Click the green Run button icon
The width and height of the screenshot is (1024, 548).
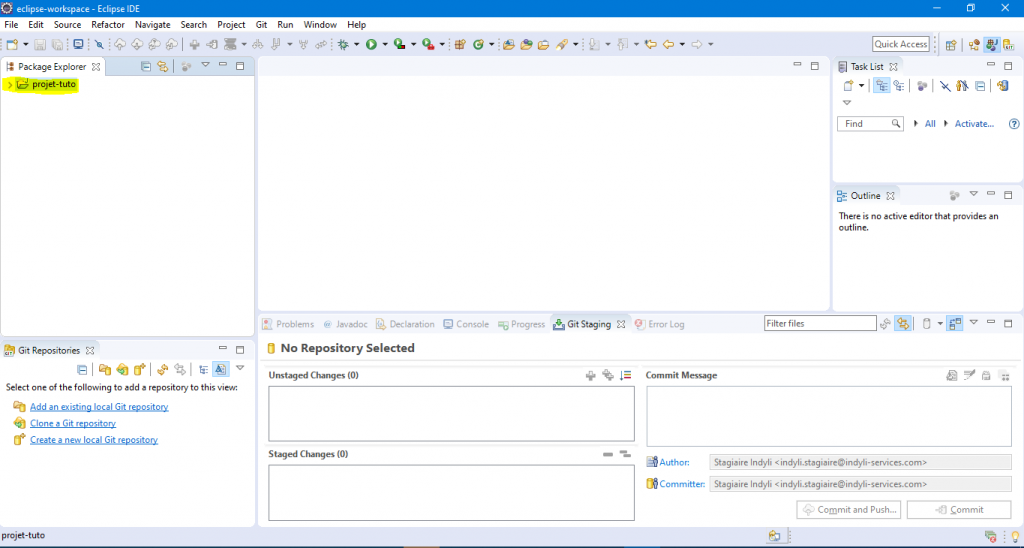click(x=372, y=44)
